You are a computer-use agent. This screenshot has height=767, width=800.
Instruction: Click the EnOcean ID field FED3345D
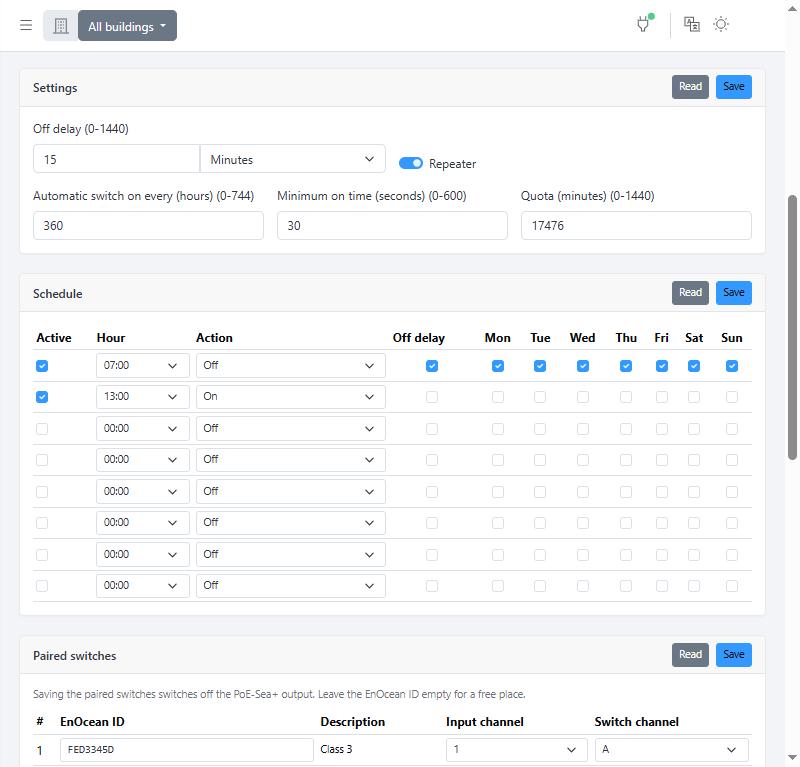pos(187,750)
